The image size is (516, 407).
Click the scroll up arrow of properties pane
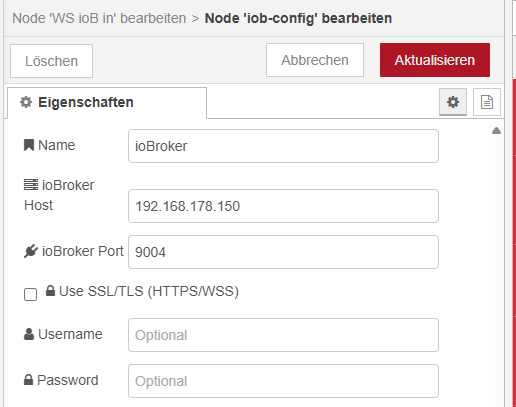(496, 131)
